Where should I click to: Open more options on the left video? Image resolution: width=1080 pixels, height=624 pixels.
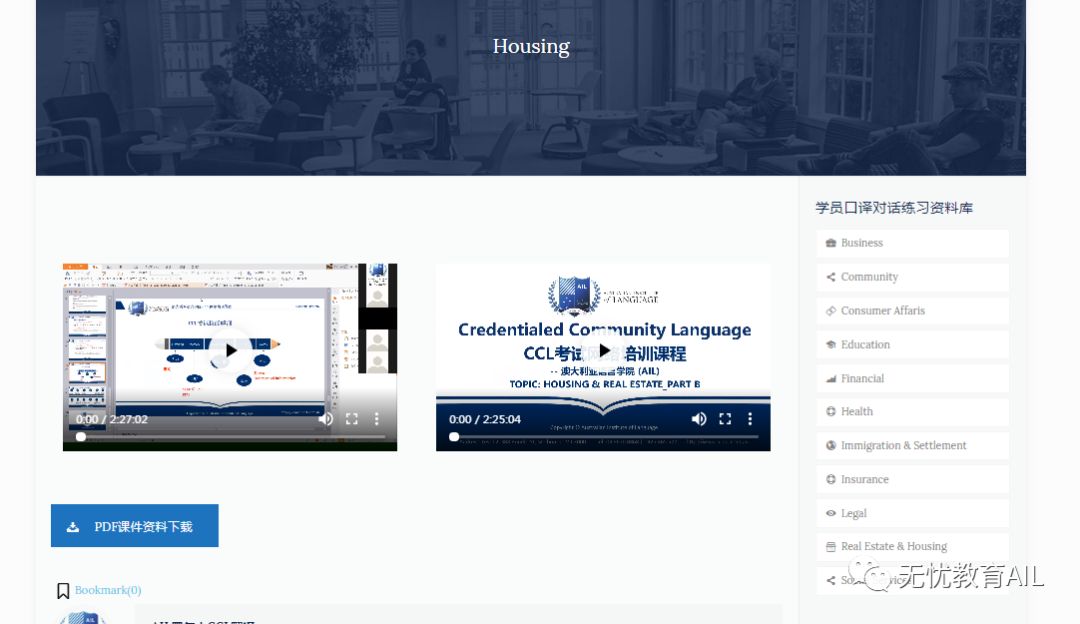(x=377, y=419)
